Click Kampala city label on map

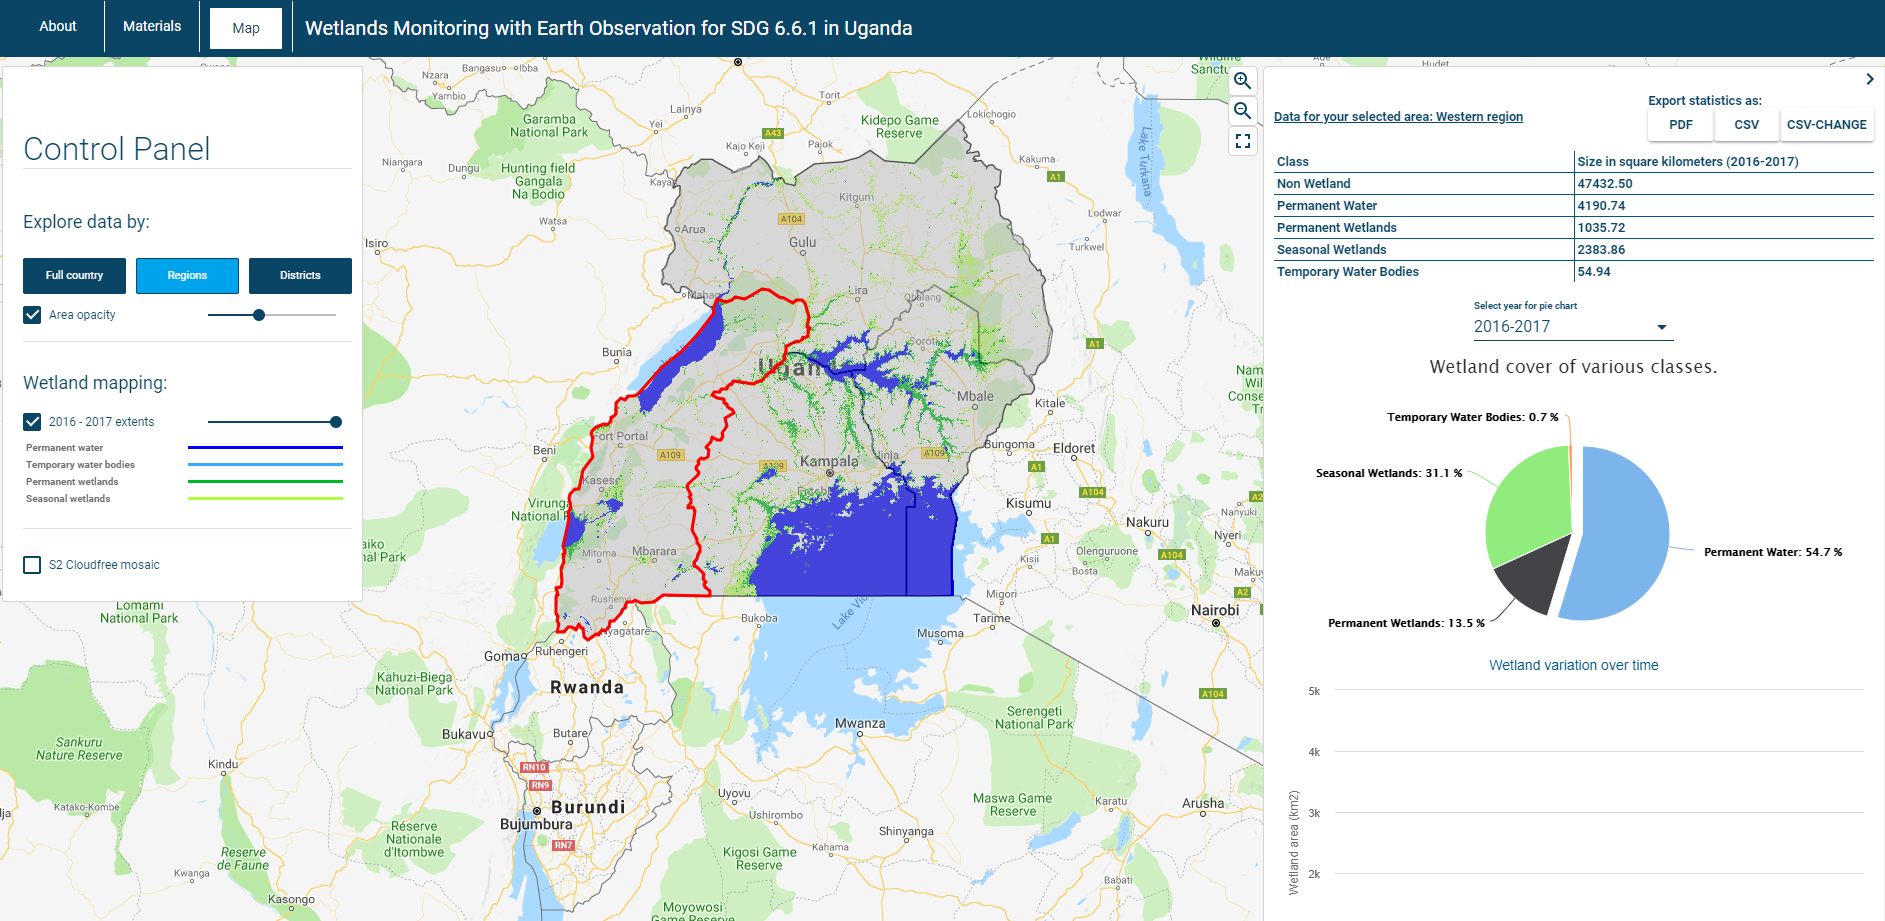pos(829,461)
